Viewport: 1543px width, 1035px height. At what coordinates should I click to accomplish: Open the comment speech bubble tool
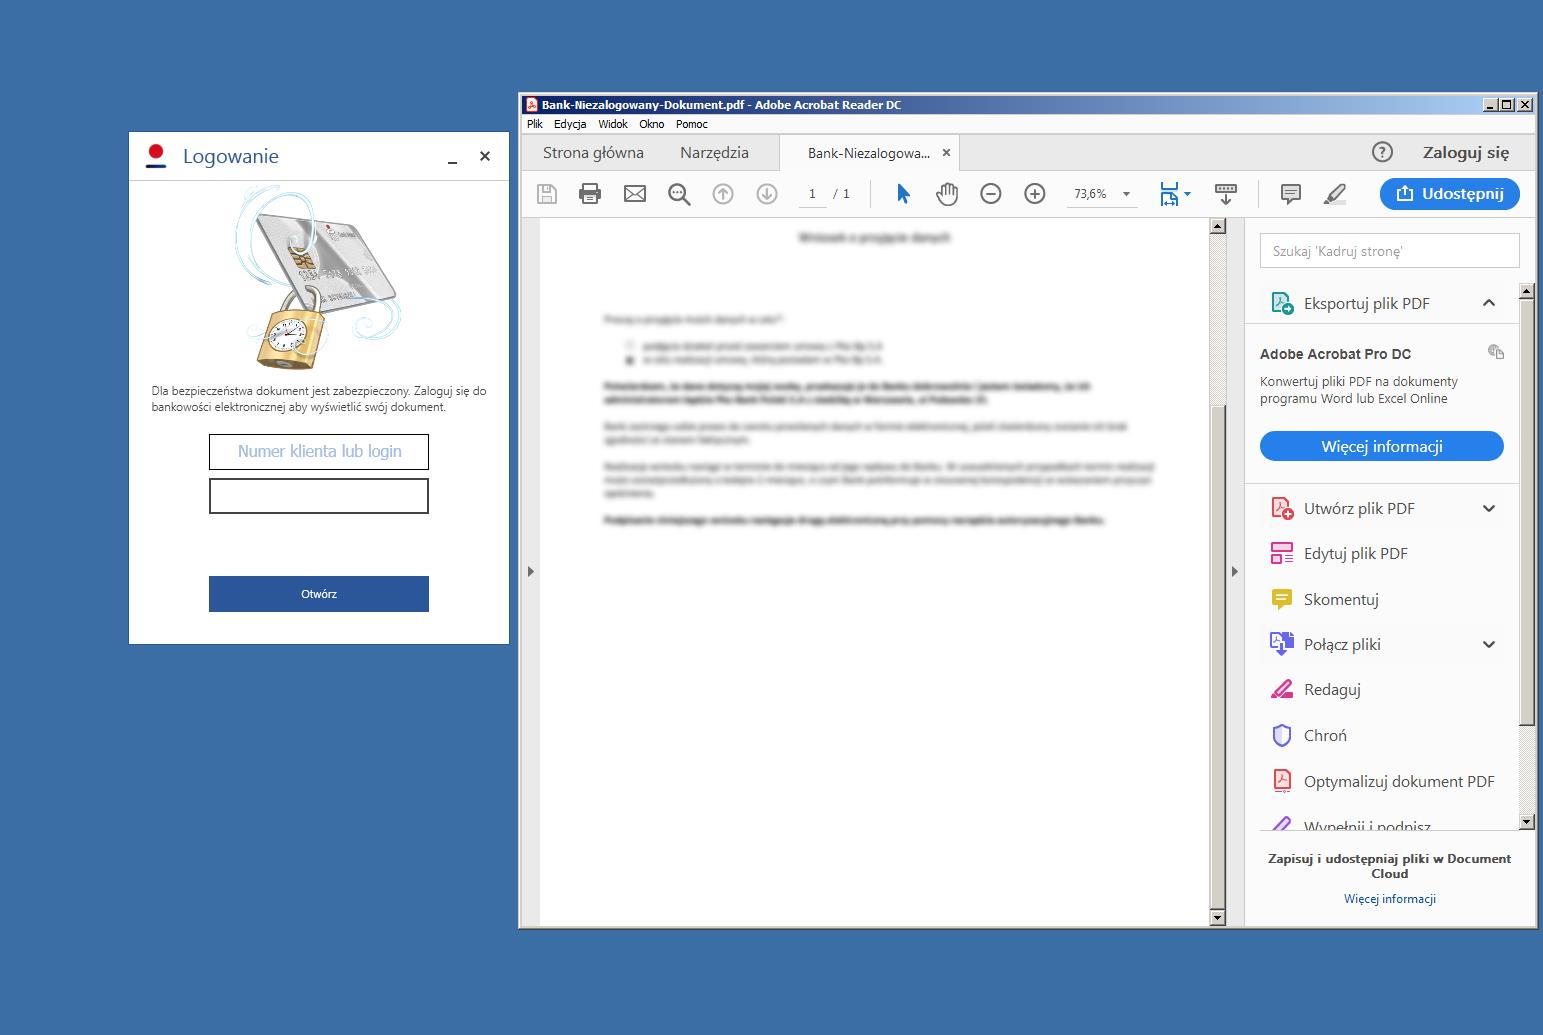[x=1290, y=194]
